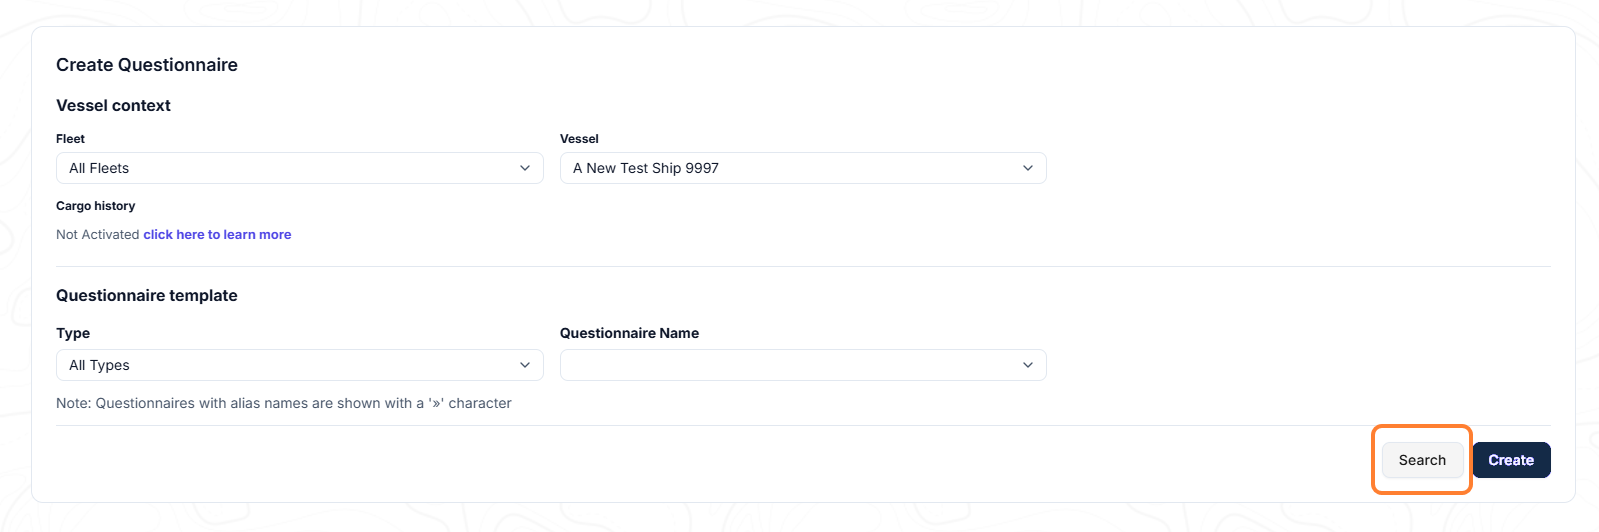Click the dark Create button

tap(1511, 460)
